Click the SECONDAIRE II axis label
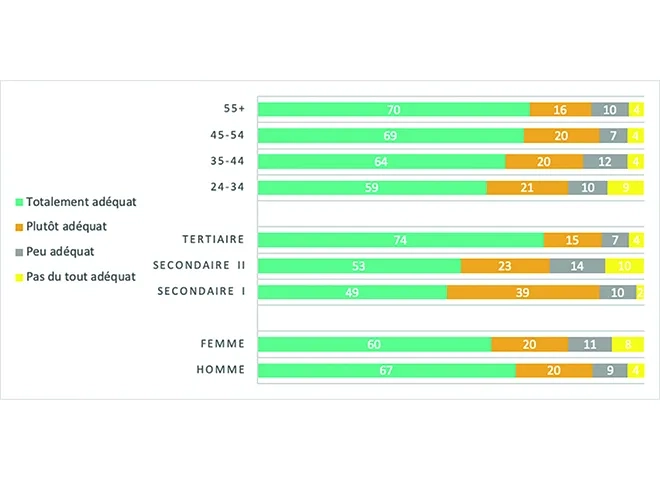 pos(199,266)
